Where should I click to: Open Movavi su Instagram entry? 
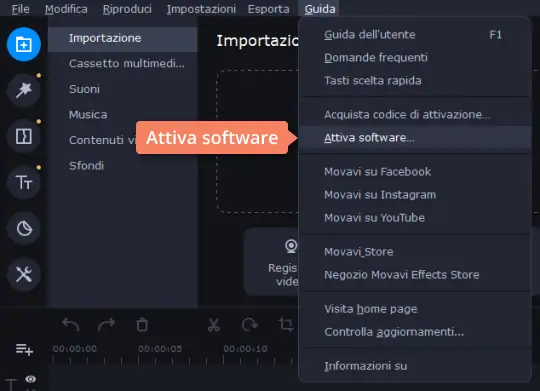[x=415, y=195]
